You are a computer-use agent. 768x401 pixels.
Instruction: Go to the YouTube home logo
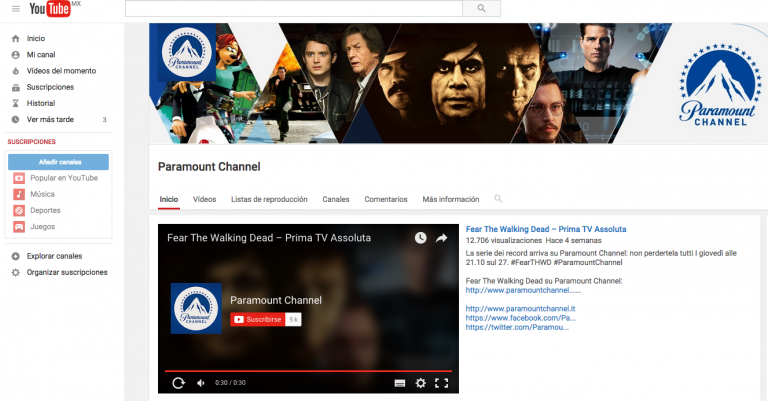[x=49, y=9]
